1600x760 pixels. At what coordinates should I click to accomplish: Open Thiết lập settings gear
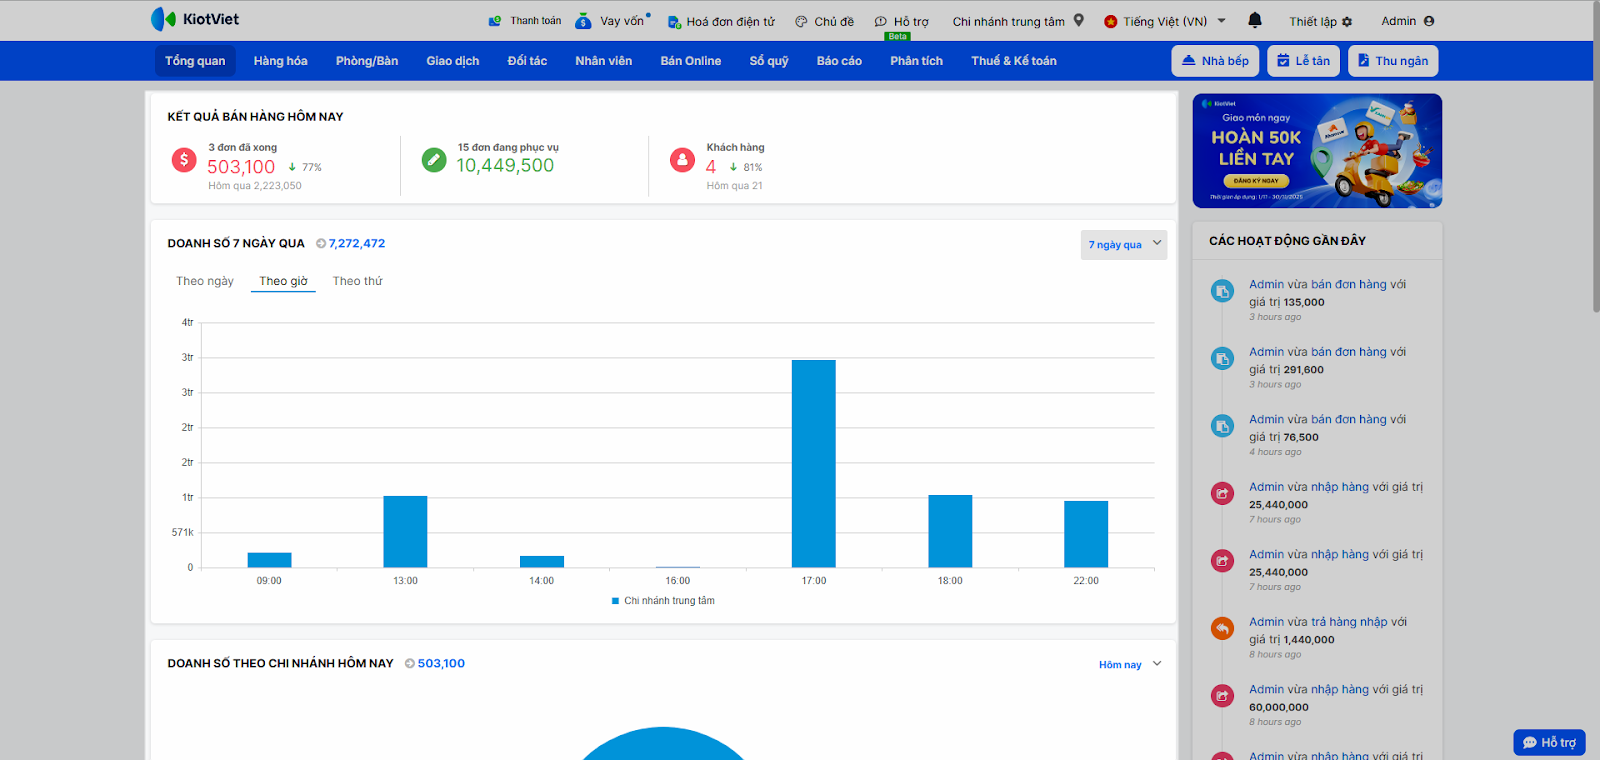click(x=1347, y=22)
